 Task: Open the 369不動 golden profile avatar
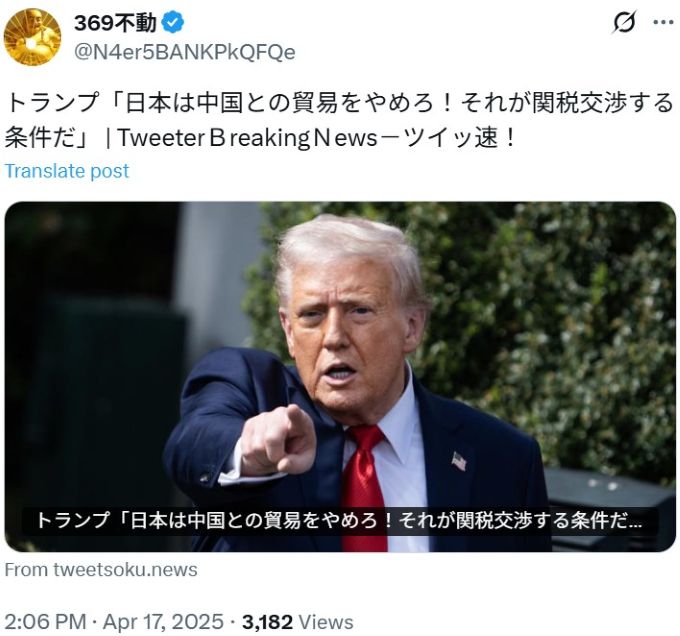[33, 37]
